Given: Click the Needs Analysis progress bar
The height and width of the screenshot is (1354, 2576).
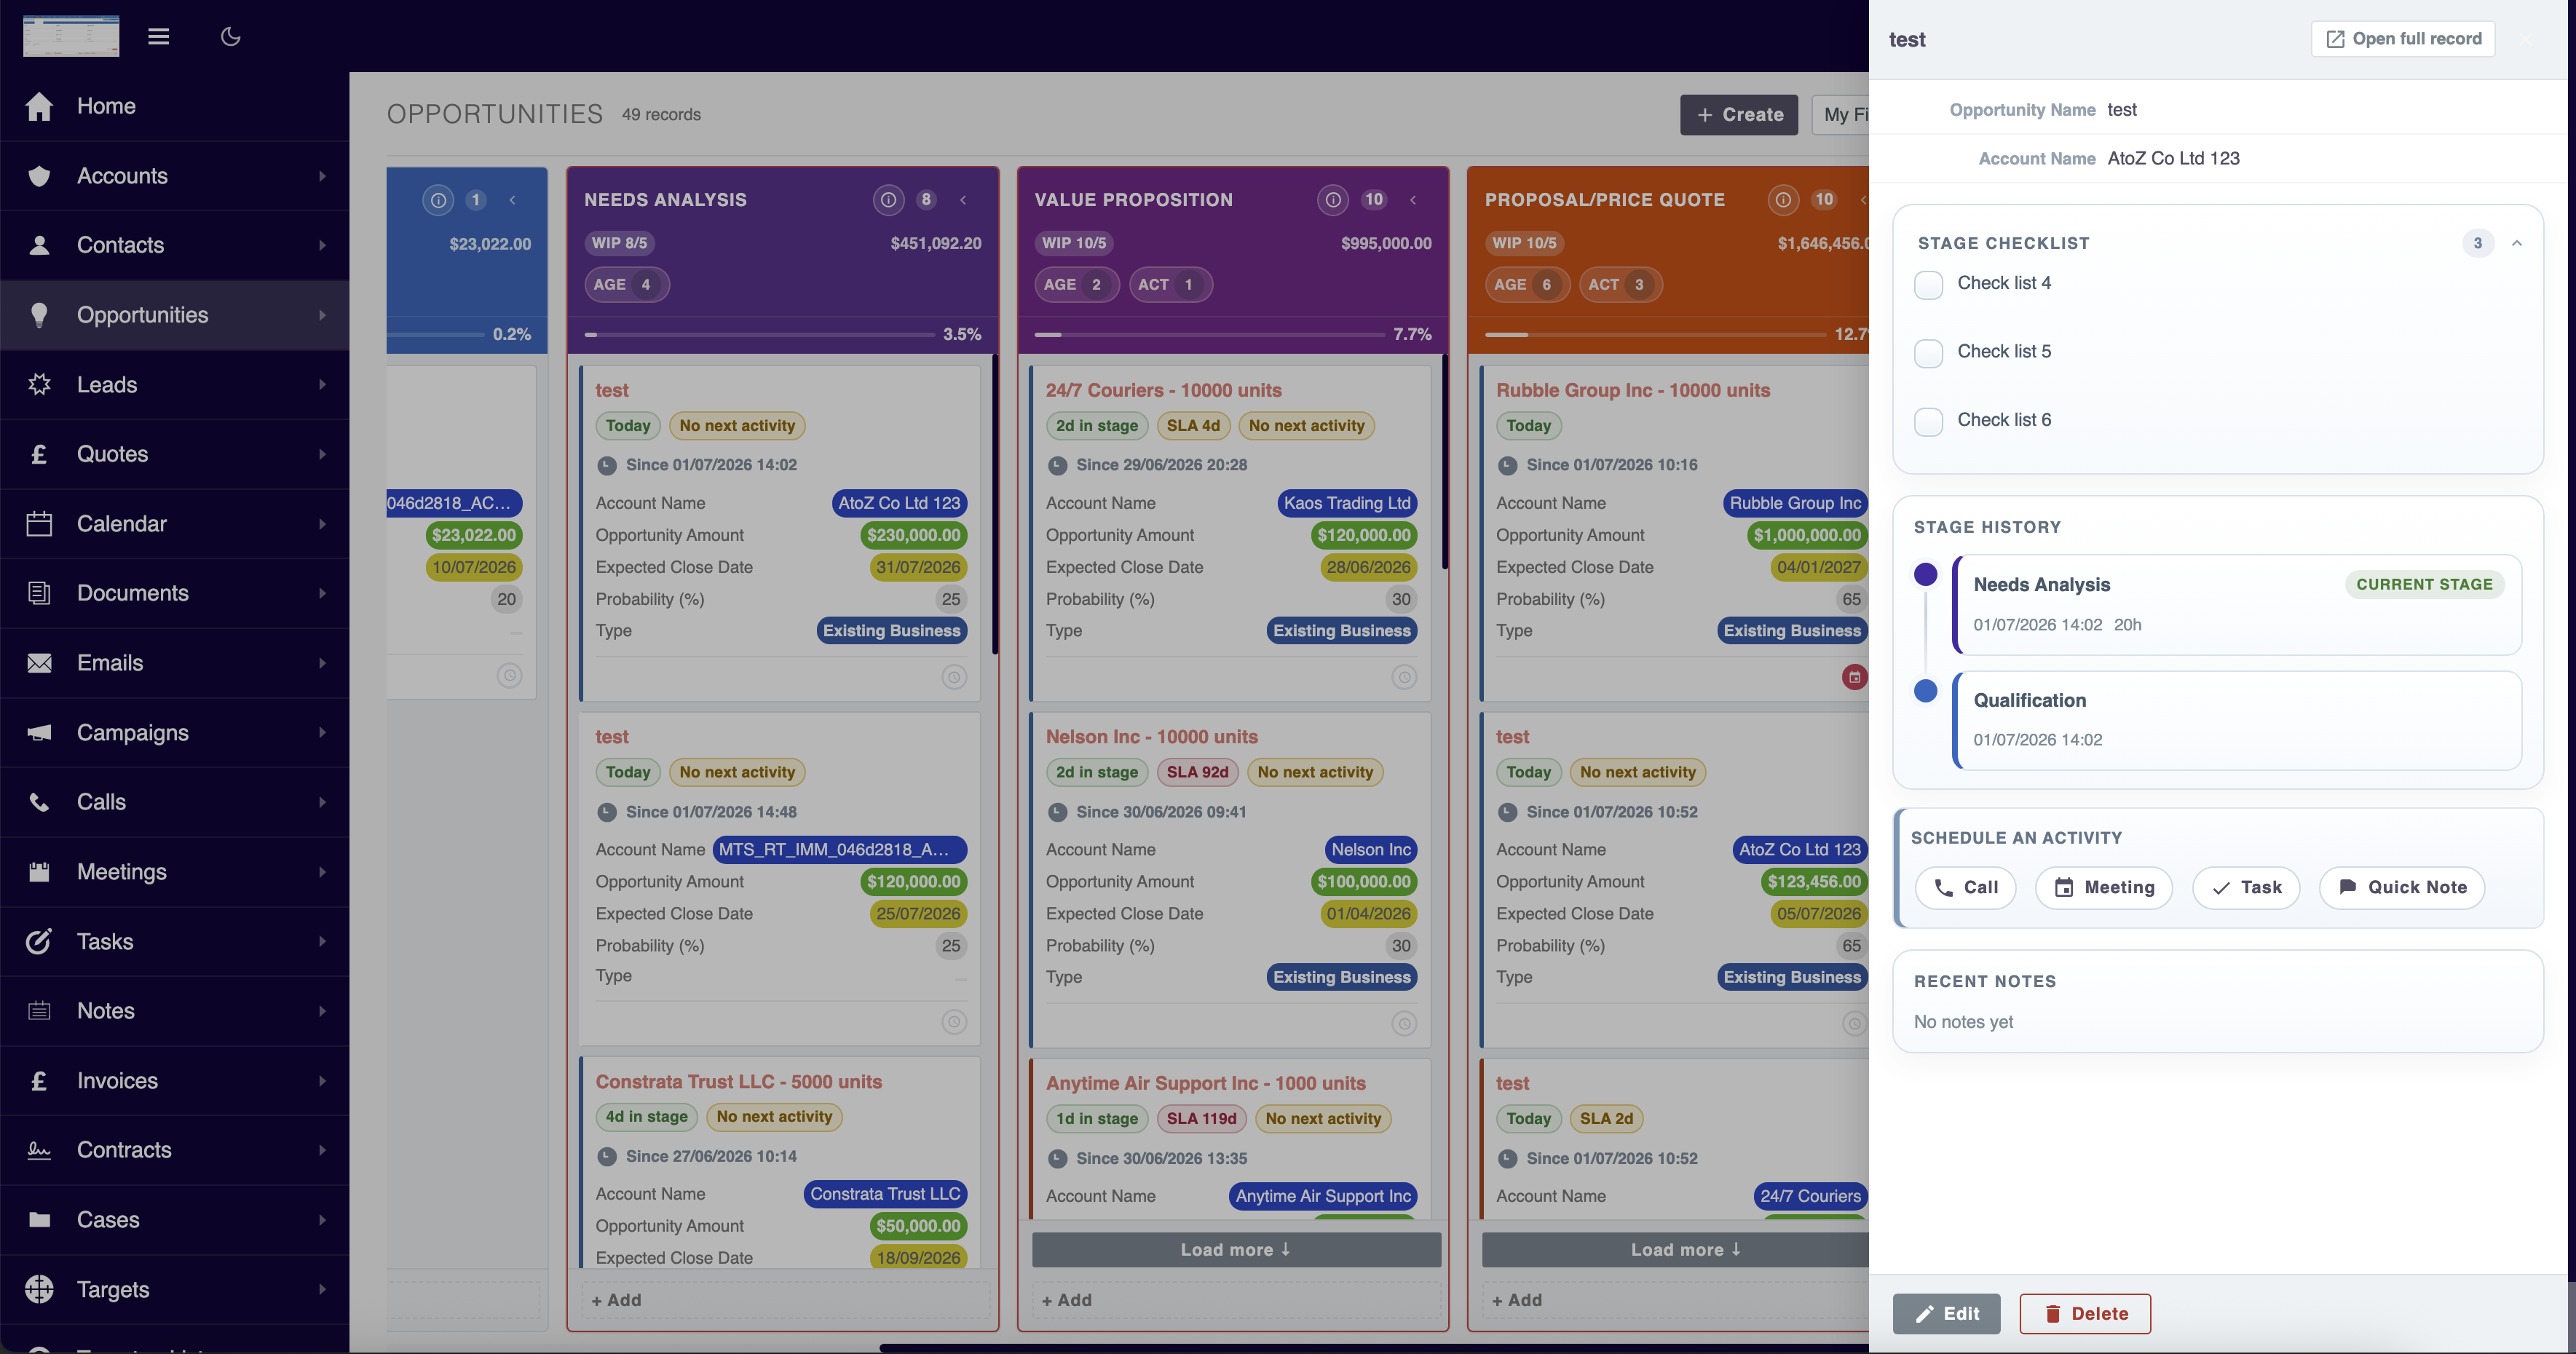Looking at the screenshot, I should (x=760, y=334).
